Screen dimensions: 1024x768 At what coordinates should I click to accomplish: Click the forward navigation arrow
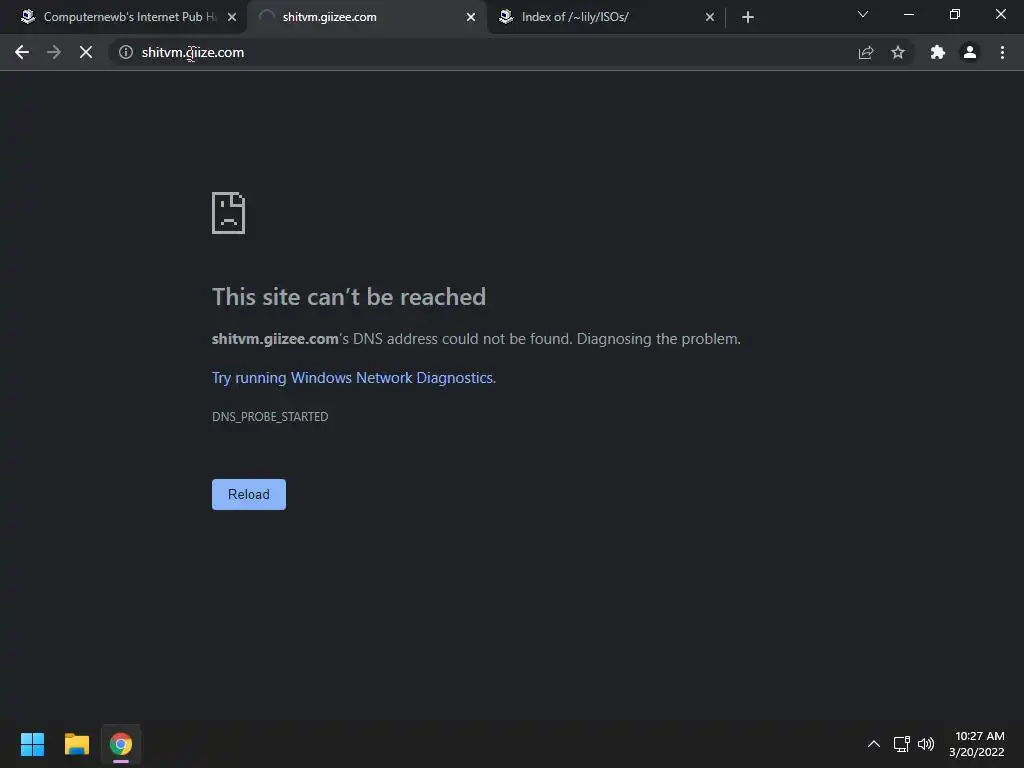coord(54,52)
